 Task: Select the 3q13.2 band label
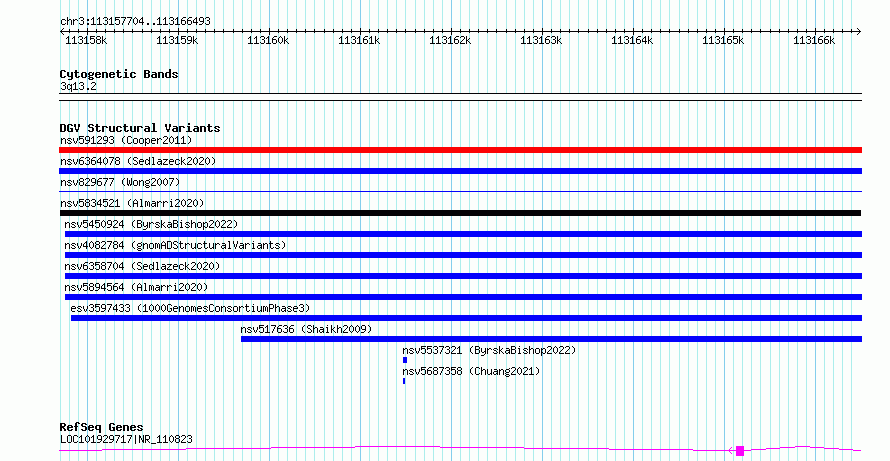pyautogui.click(x=78, y=86)
